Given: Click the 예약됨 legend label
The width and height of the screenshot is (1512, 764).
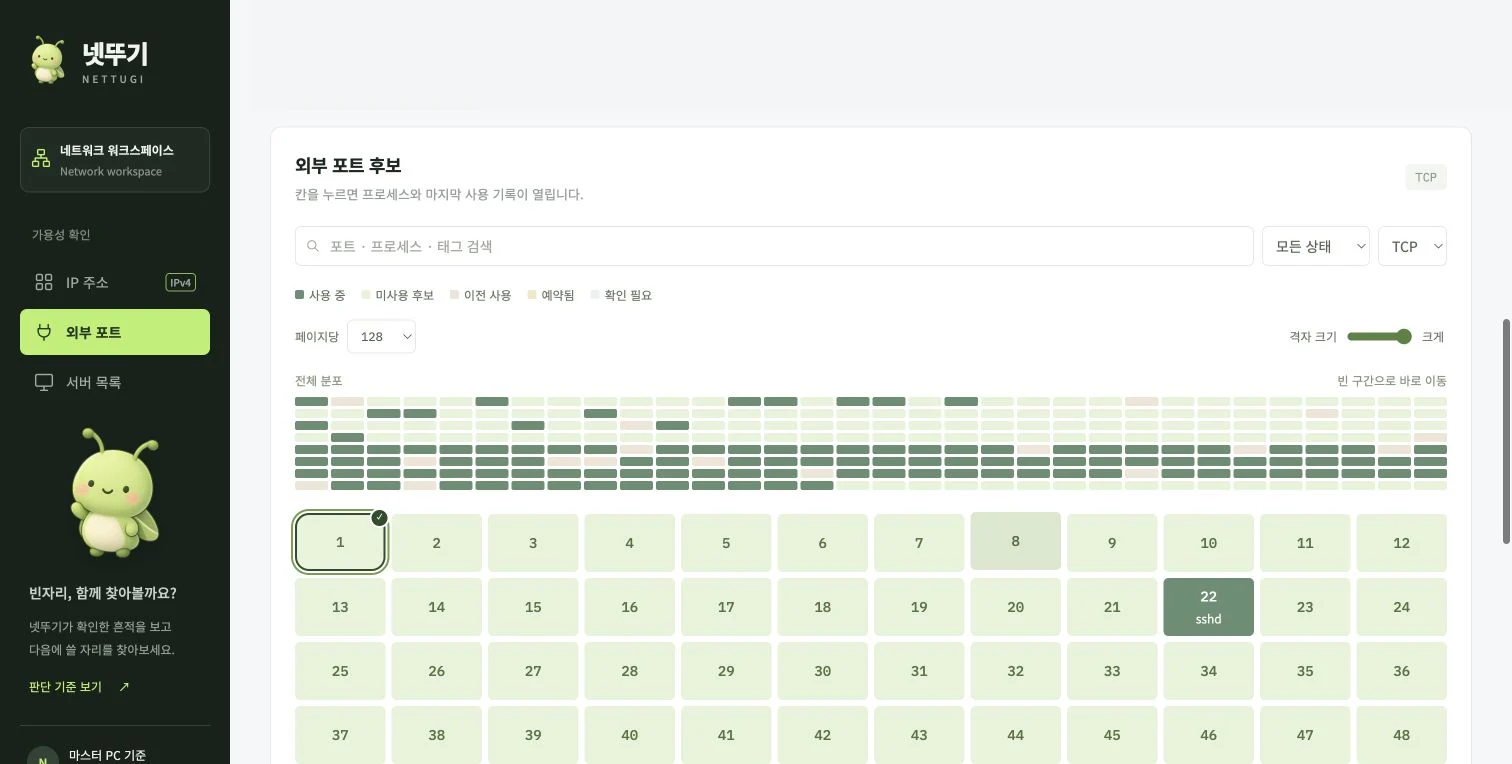Looking at the screenshot, I should 558,295.
